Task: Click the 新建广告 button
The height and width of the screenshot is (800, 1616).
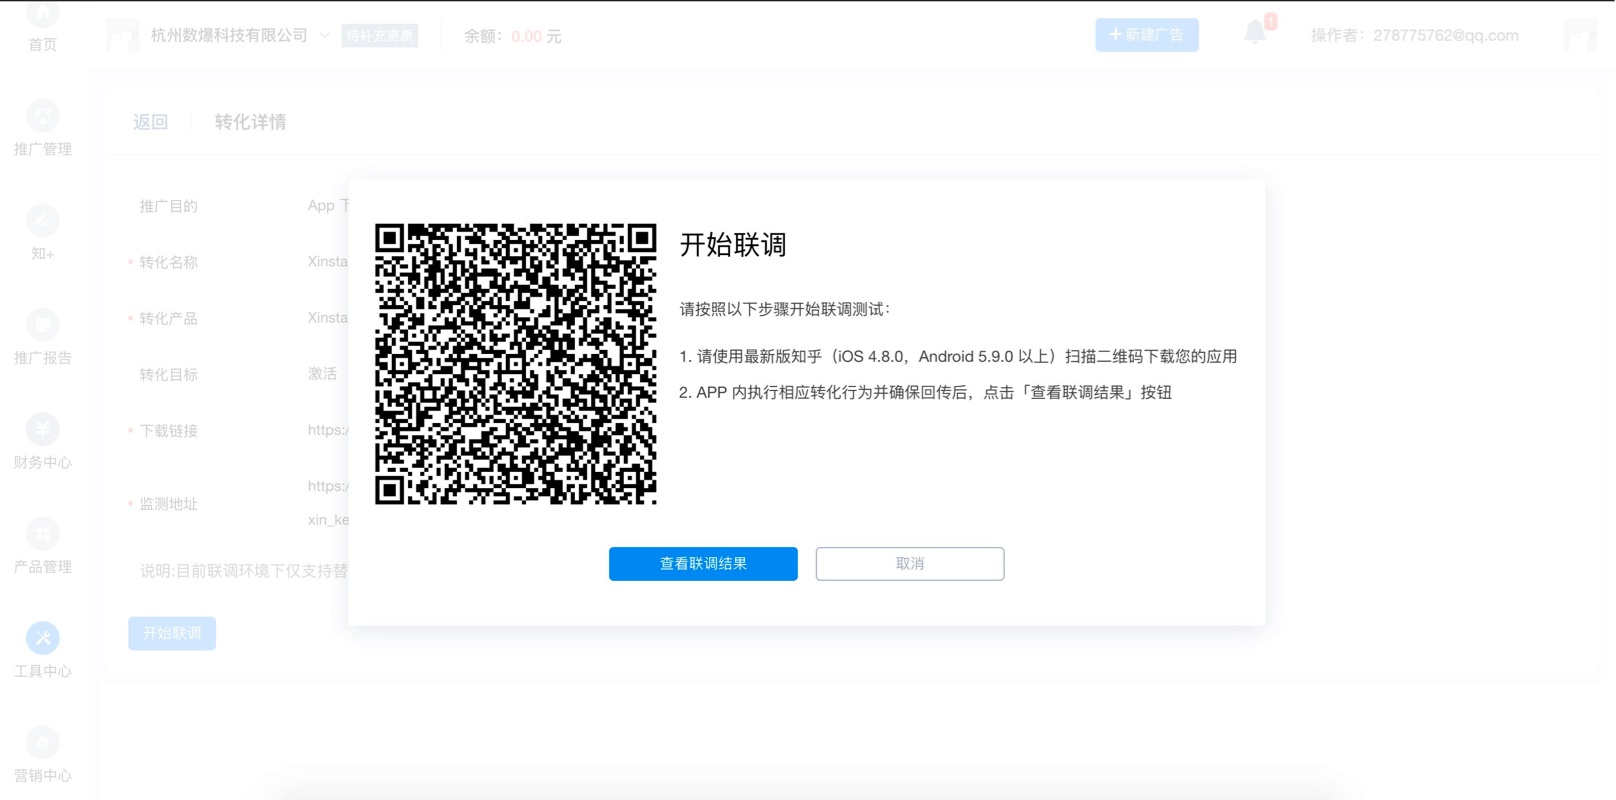Action: click(x=1147, y=35)
